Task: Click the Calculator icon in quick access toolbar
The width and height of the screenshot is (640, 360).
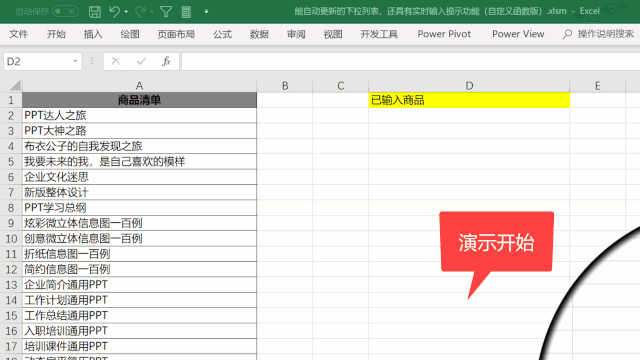Action: 186,12
